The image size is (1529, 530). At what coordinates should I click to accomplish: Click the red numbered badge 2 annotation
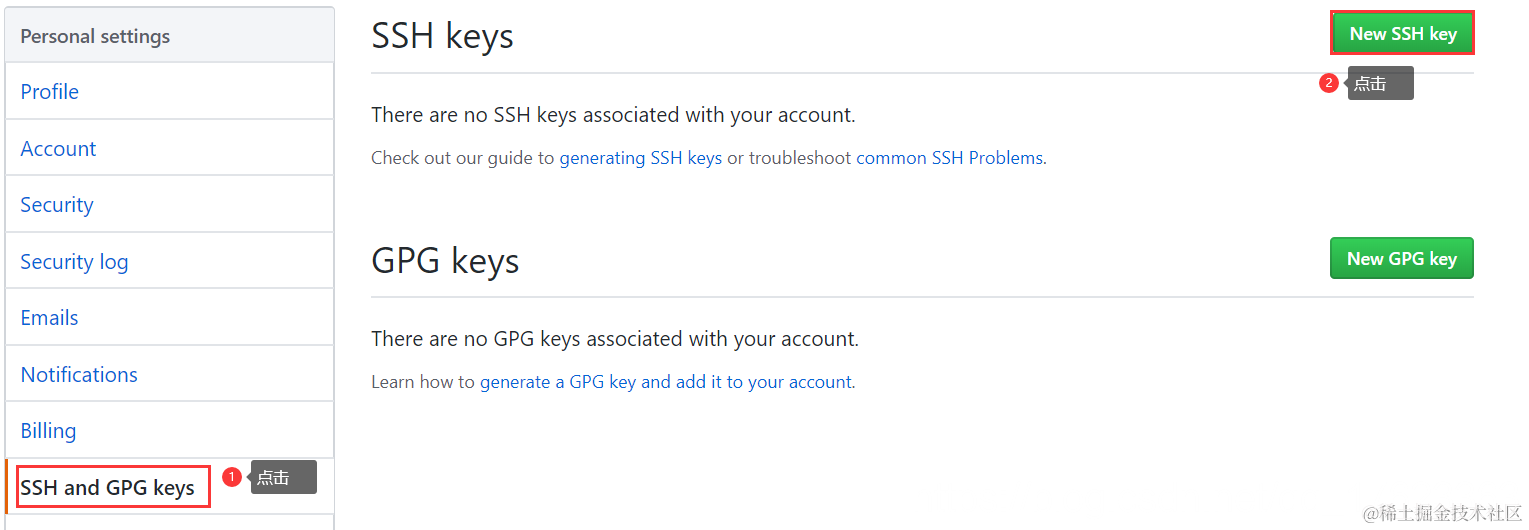tap(1328, 83)
